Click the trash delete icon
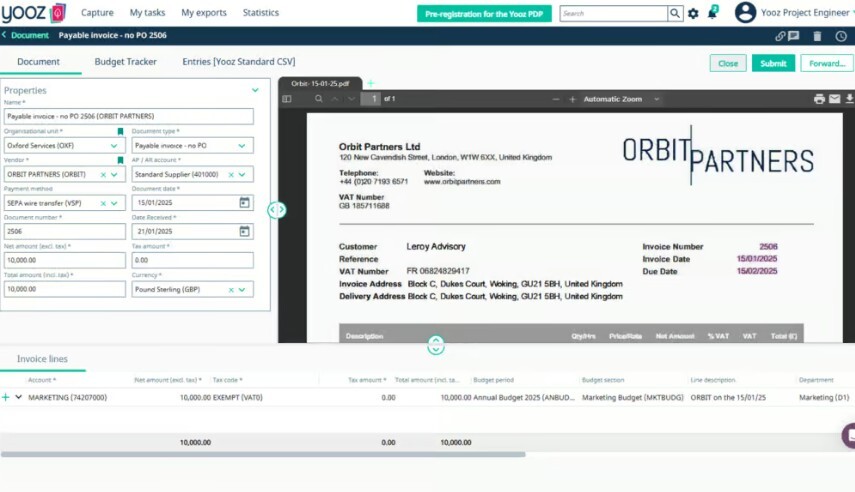Viewport: 855px width, 492px height. [x=817, y=36]
